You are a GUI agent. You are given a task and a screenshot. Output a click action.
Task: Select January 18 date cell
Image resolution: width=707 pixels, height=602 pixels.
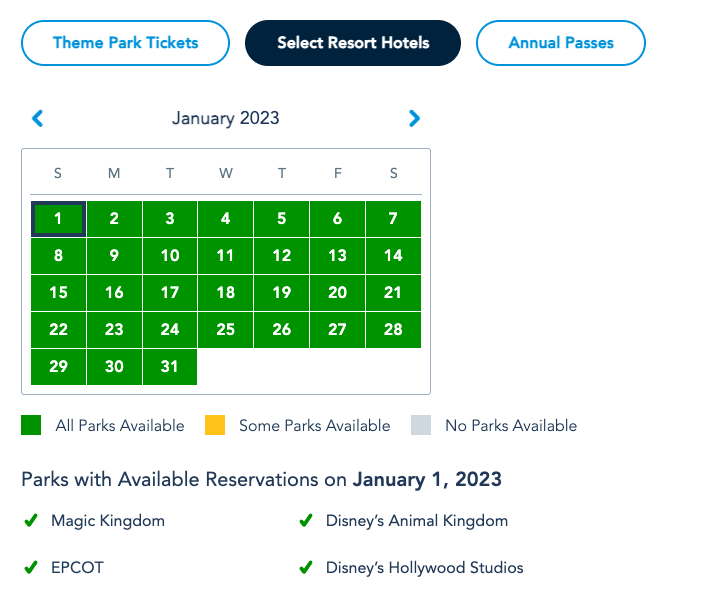tap(226, 293)
